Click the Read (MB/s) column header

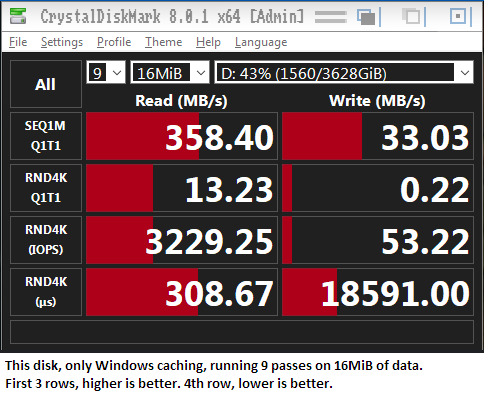(x=181, y=101)
